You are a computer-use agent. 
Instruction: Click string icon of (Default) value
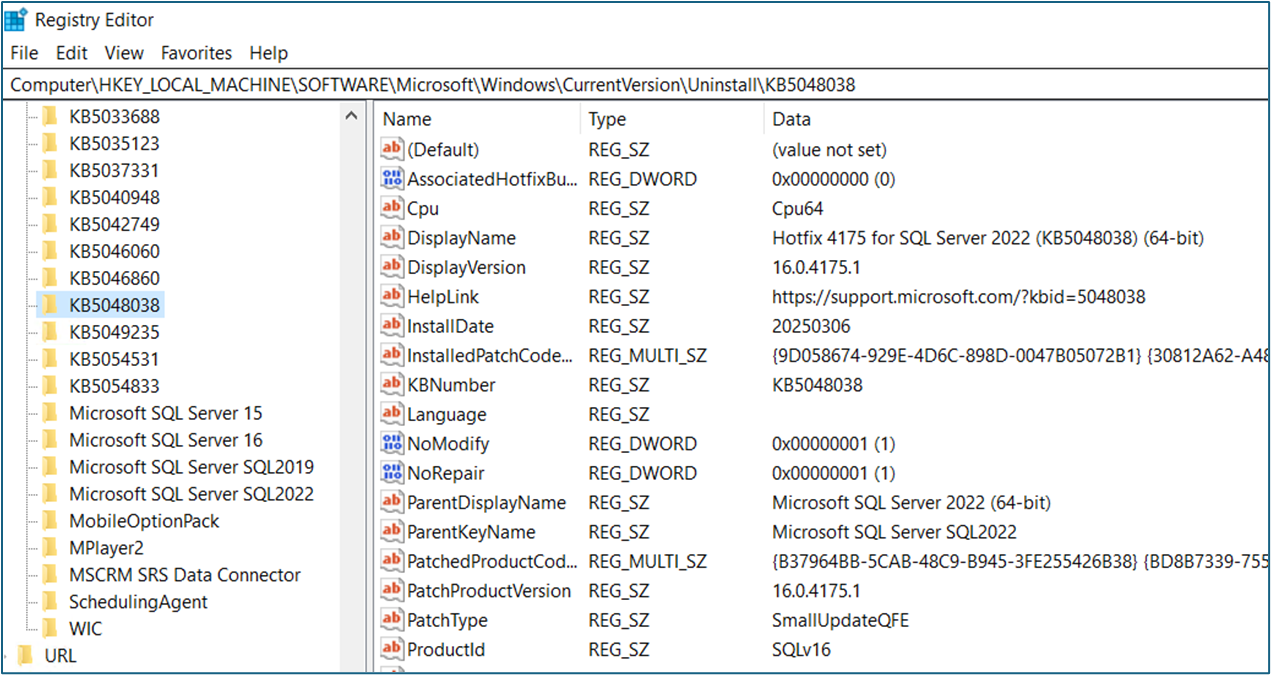tap(392, 150)
